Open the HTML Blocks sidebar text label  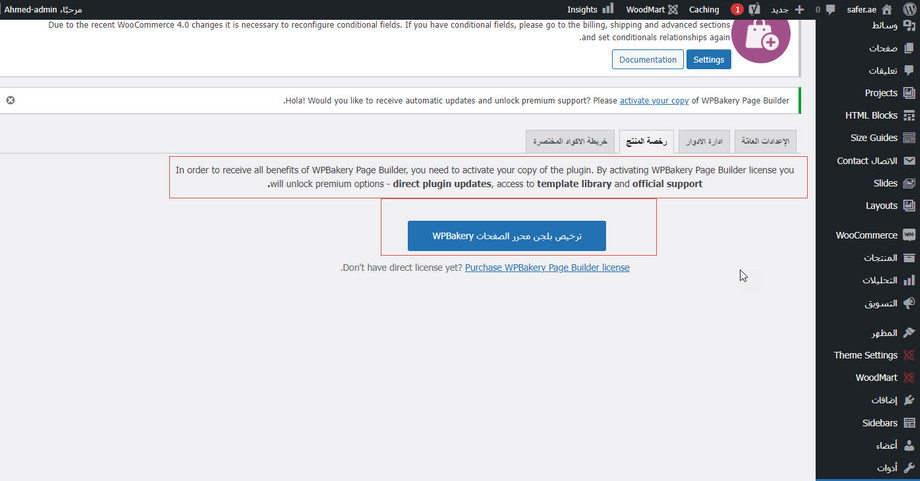(871, 116)
